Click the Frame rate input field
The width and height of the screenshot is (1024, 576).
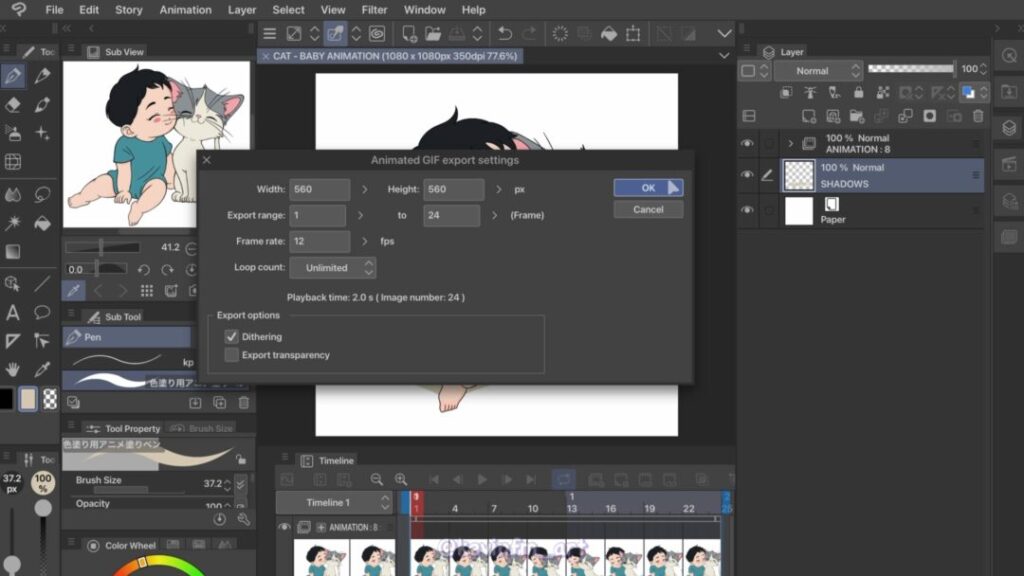[x=320, y=242]
